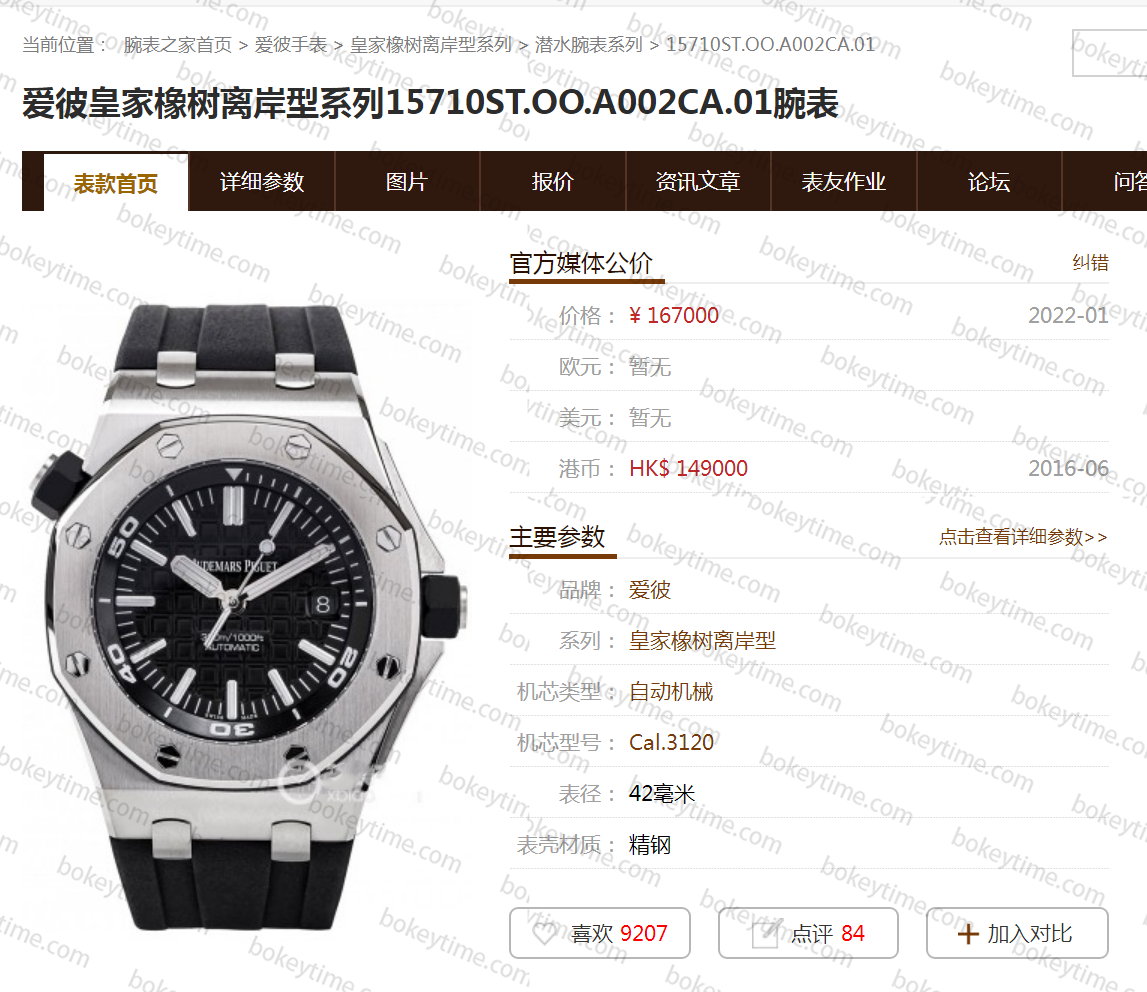Click the 纠错 correction link
Image resolution: width=1147 pixels, height=992 pixels.
tap(1091, 263)
